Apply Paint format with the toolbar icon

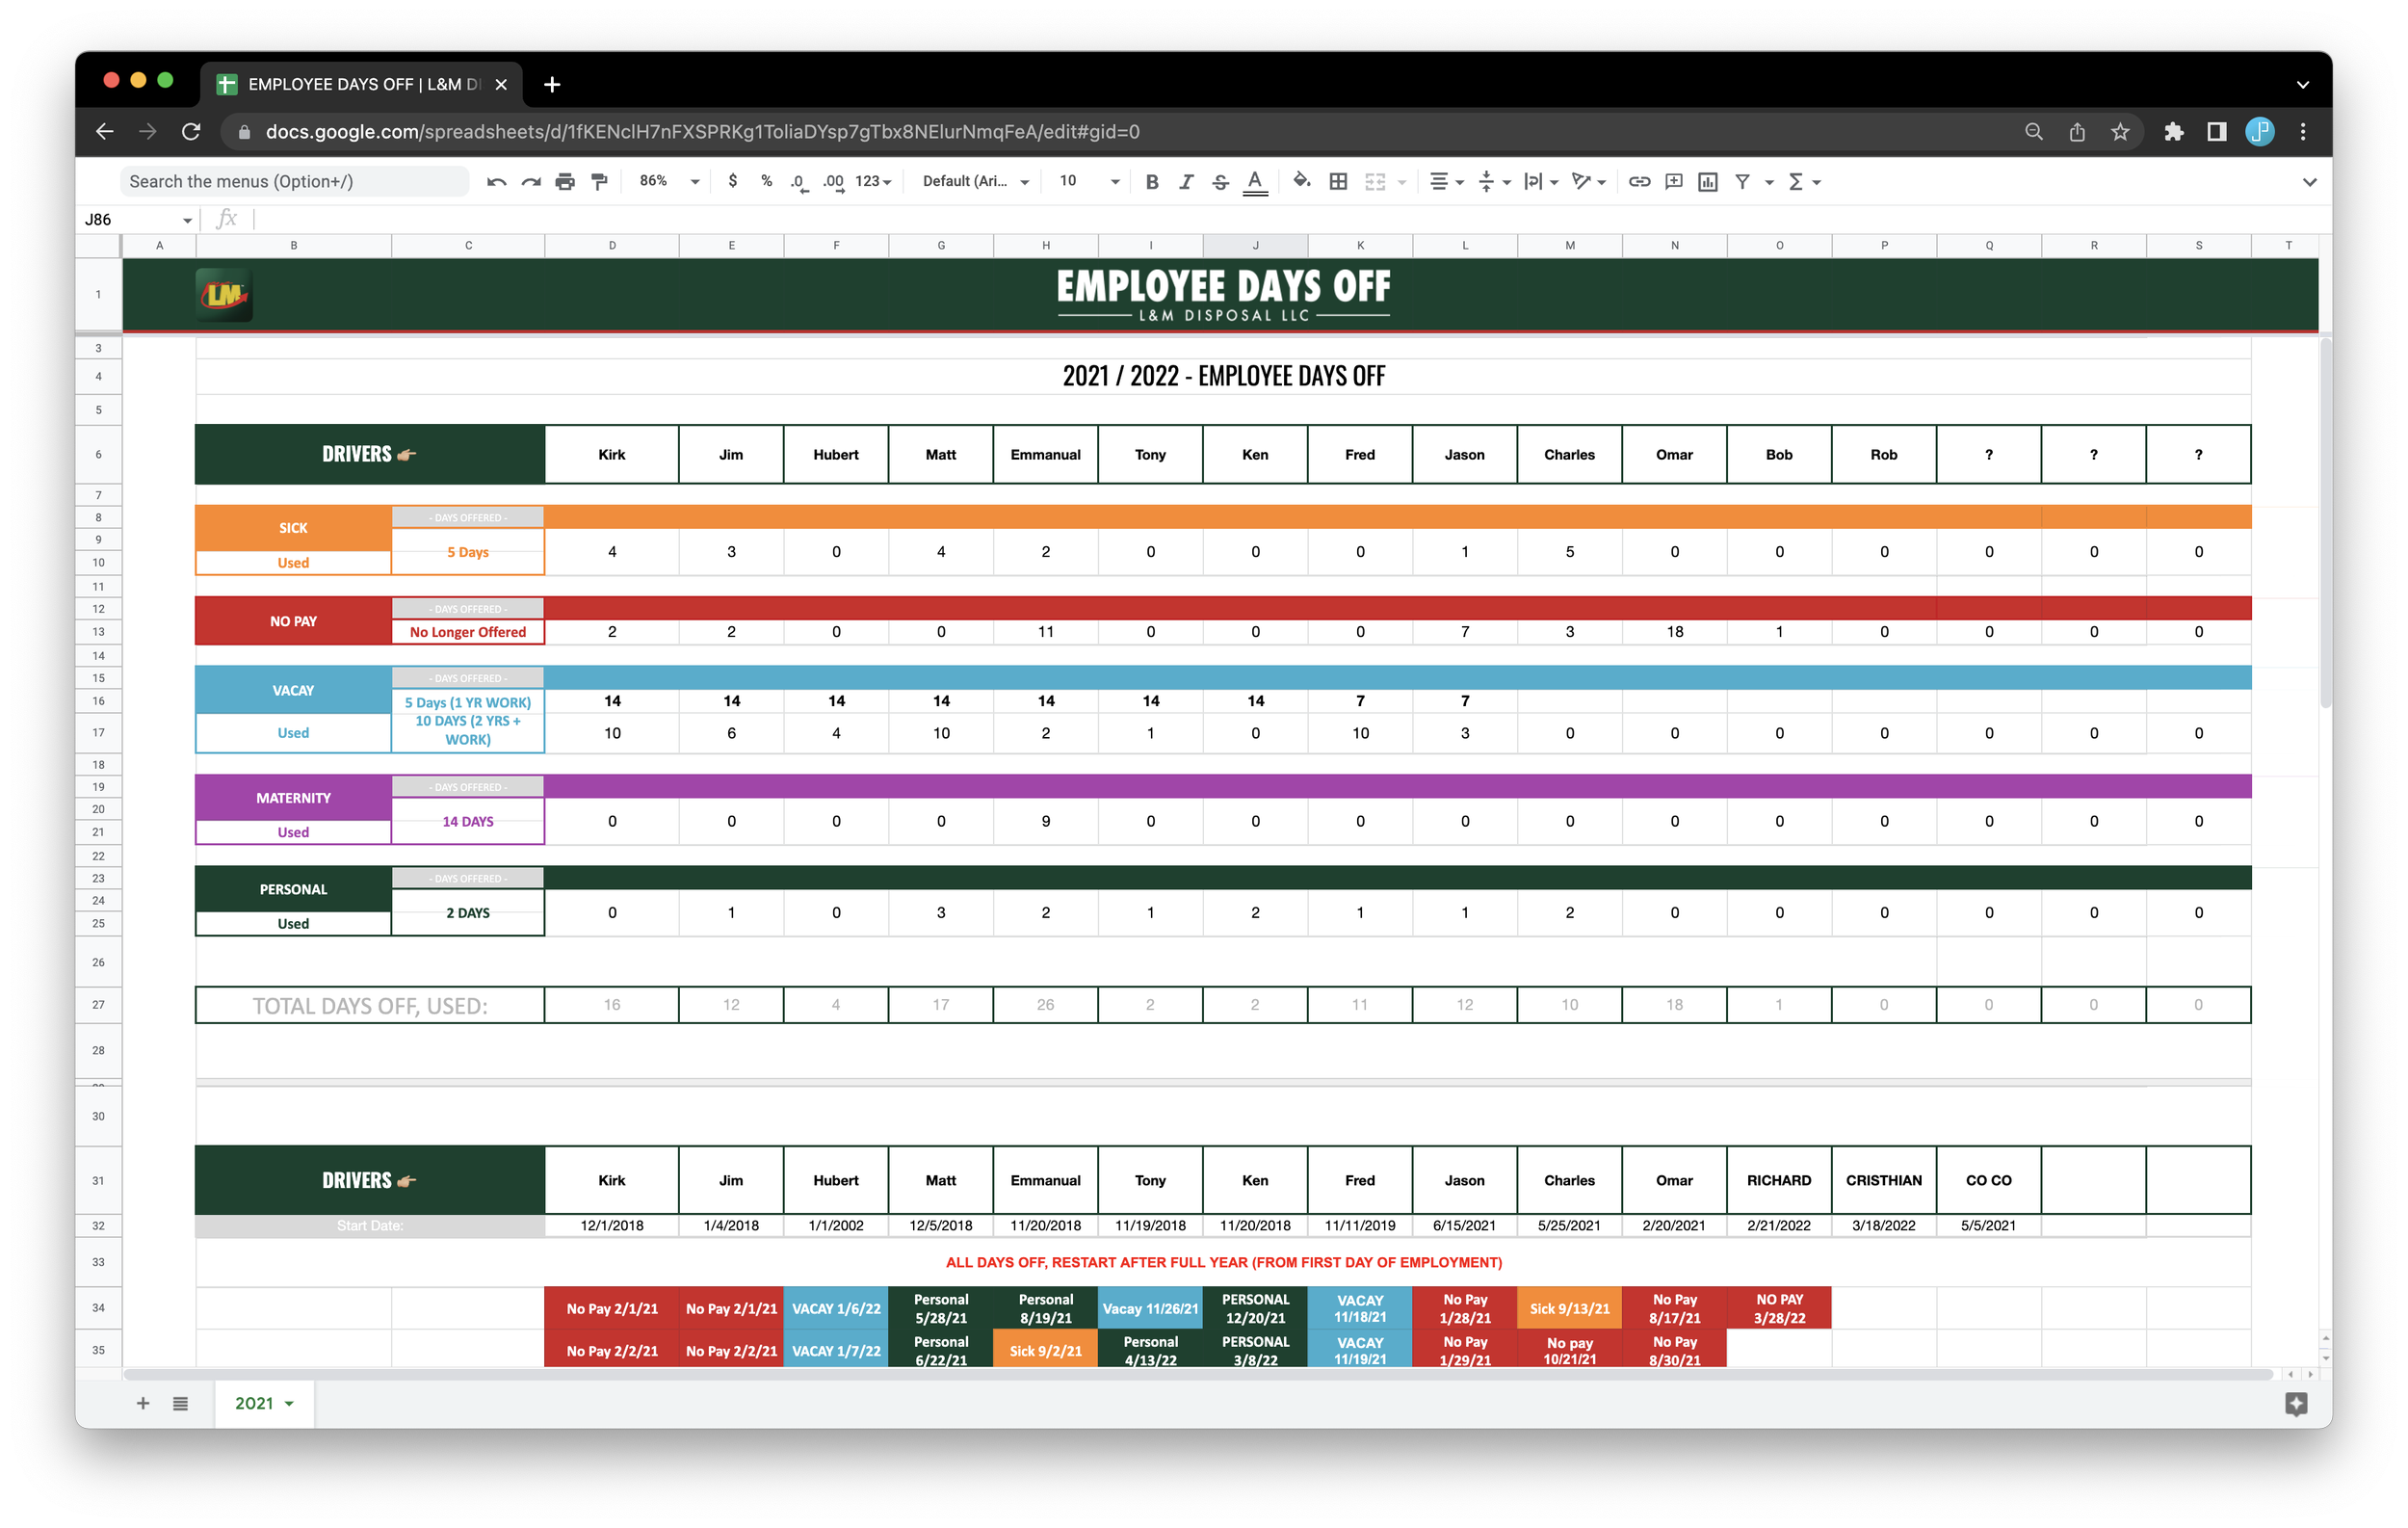[598, 181]
